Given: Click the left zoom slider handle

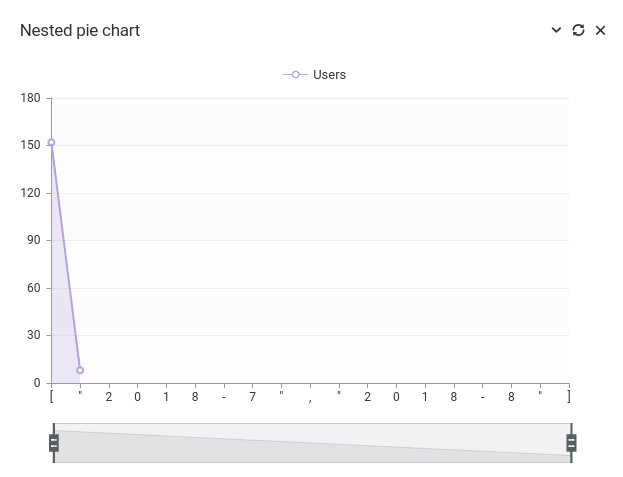Looking at the screenshot, I should 54,443.
